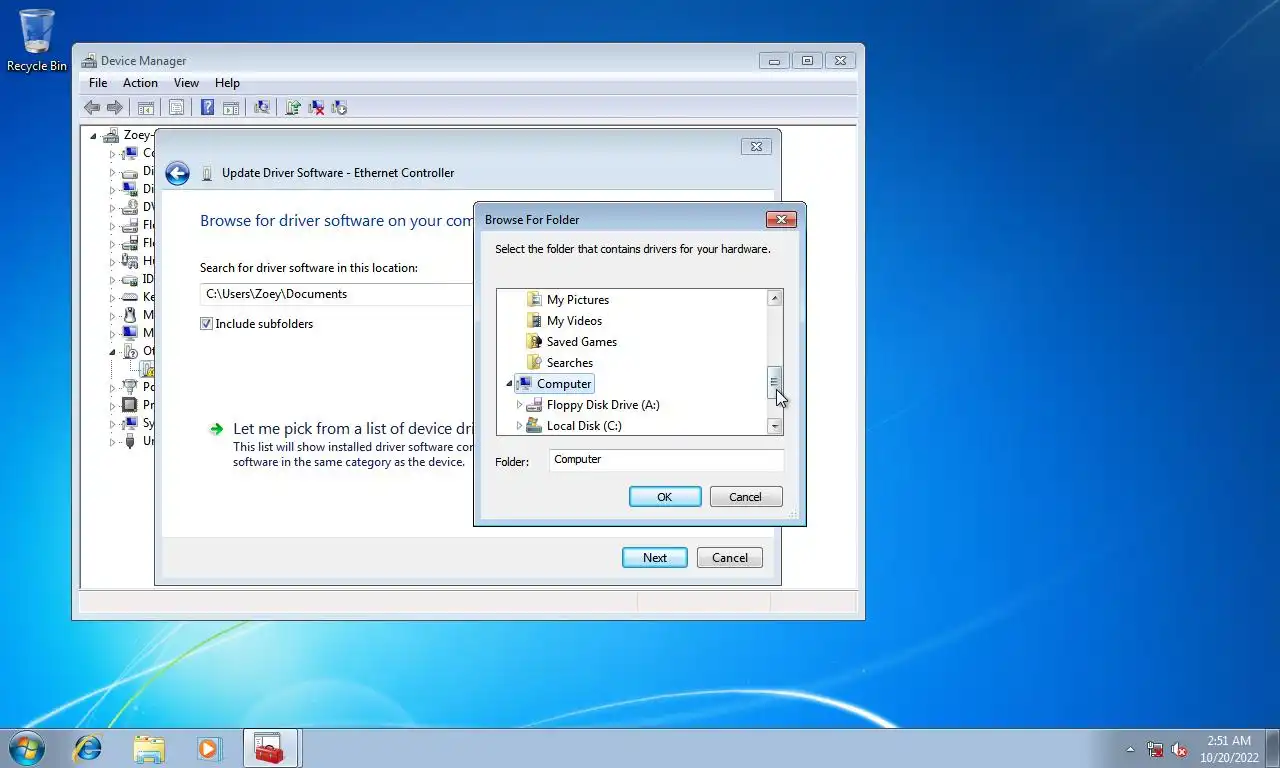Select Computer in the folder tree
The image size is (1280, 768).
click(x=555, y=384)
